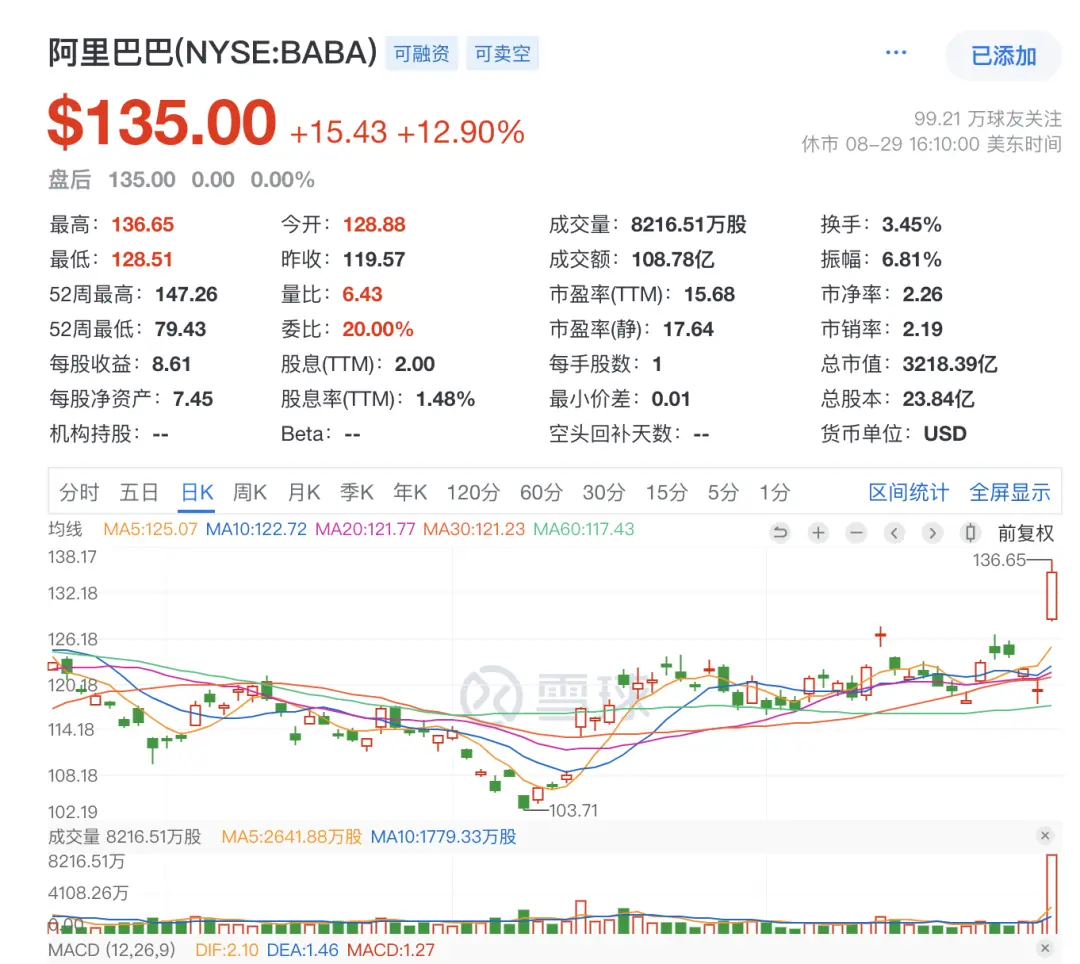Click the 量比 value 6.43
The width and height of the screenshot is (1080, 964).
pyautogui.click(x=362, y=295)
